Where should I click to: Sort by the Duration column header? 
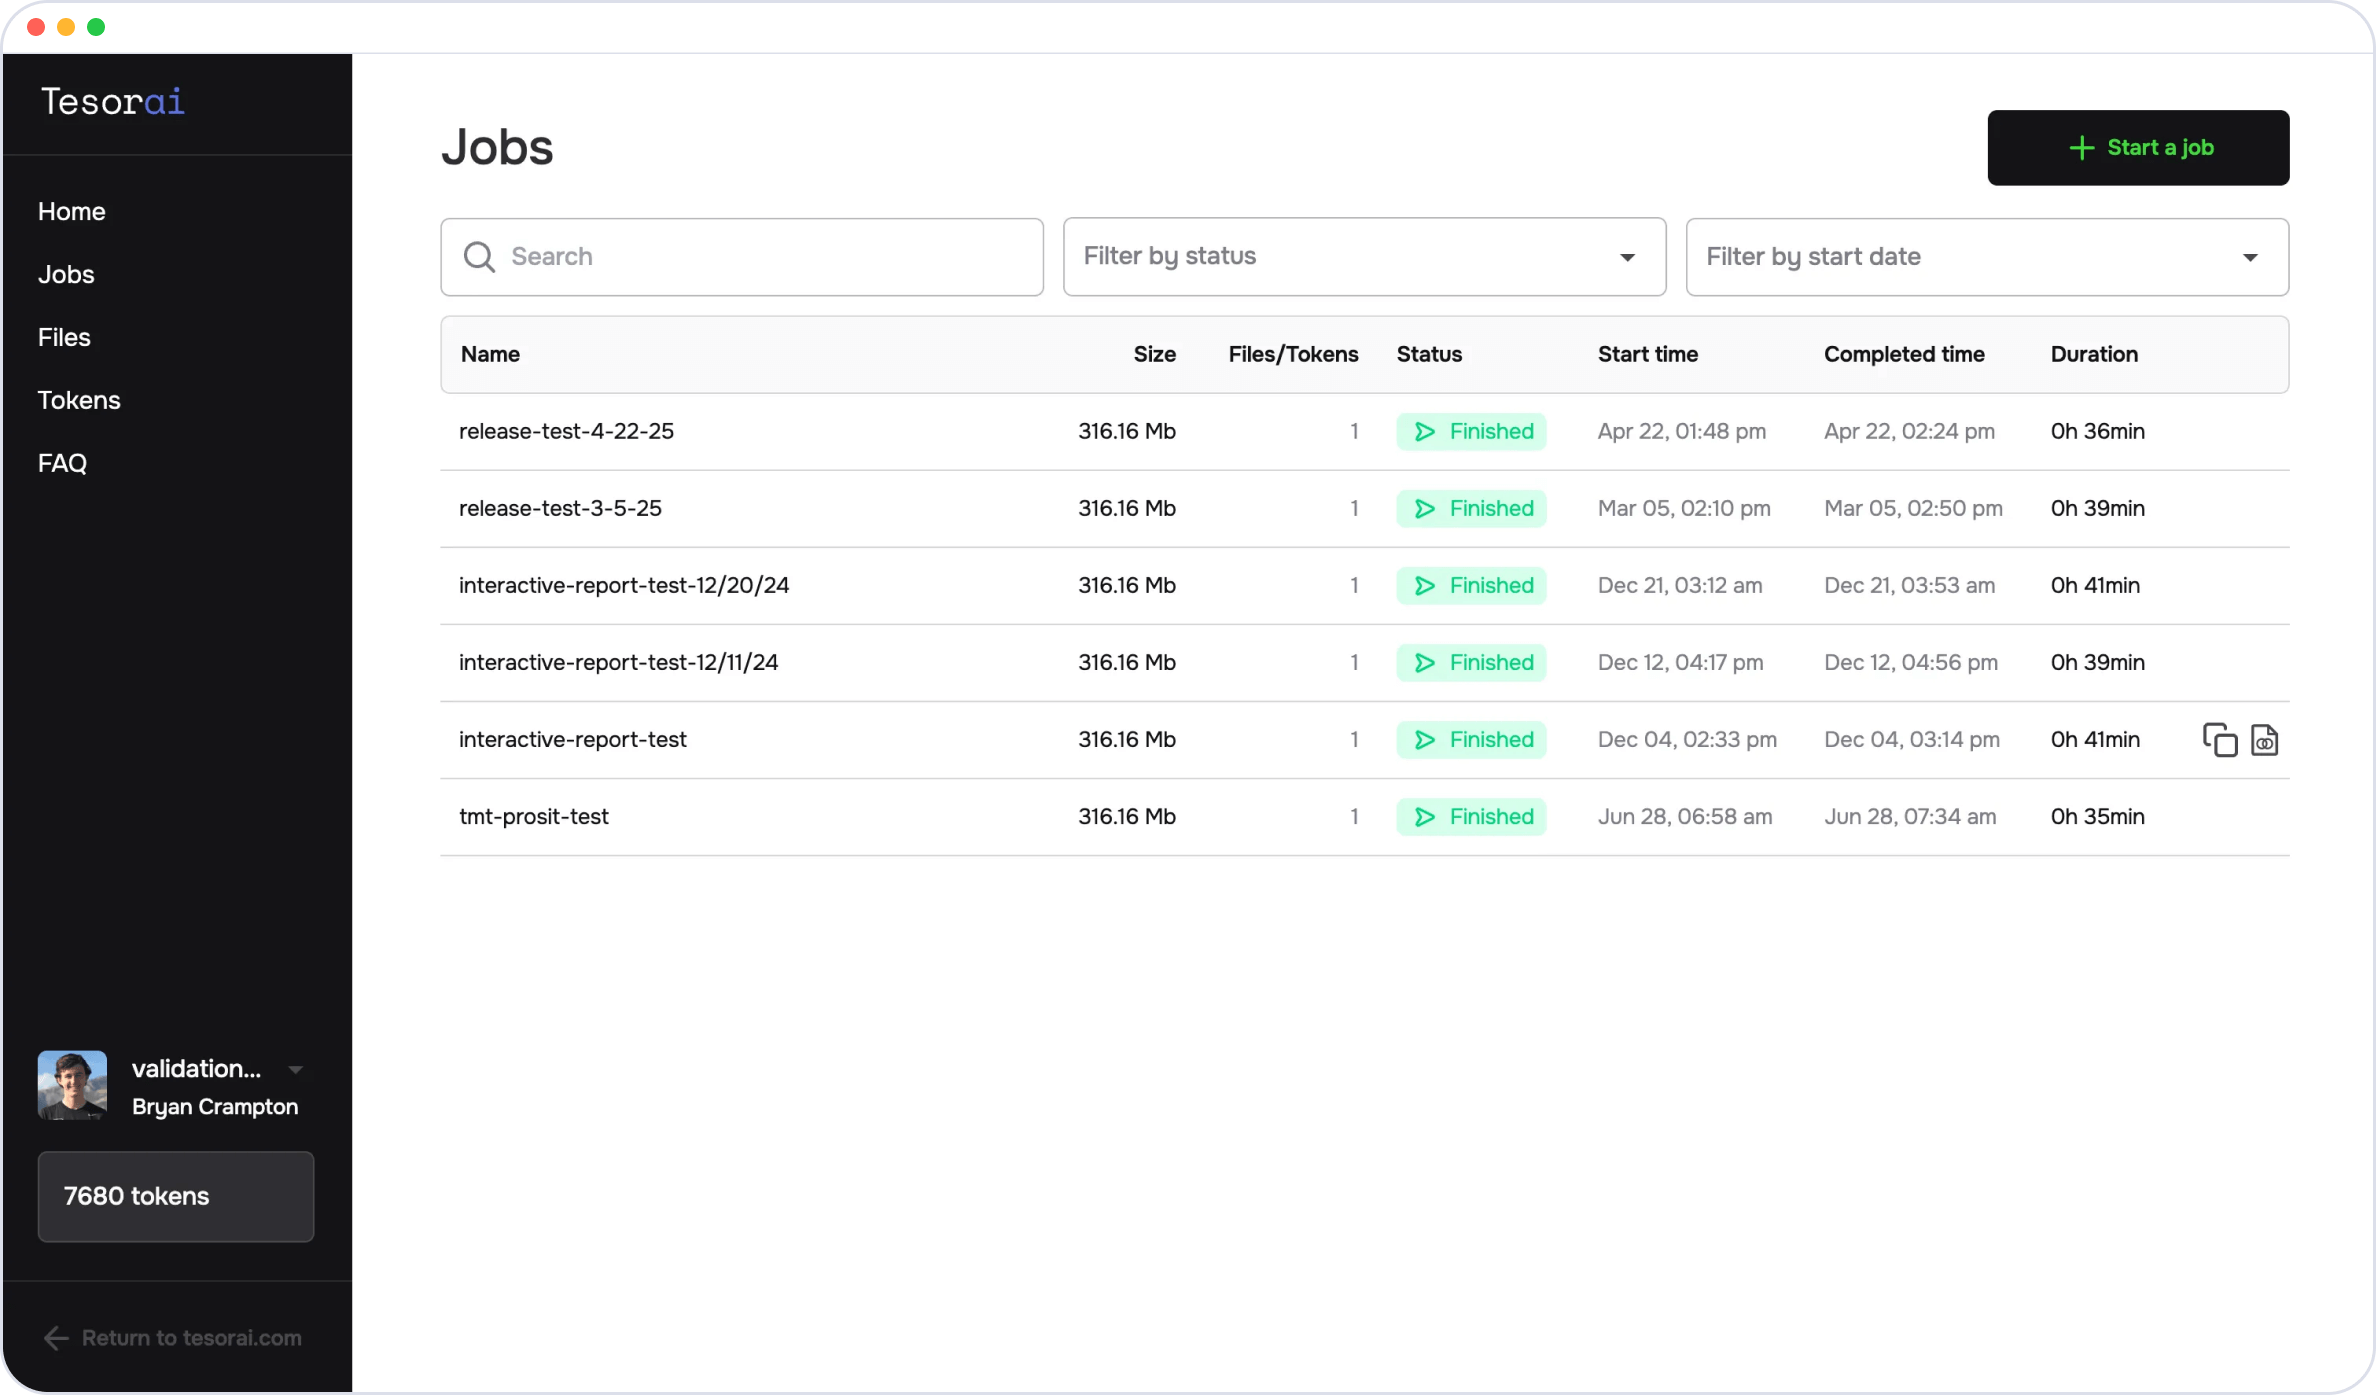[x=2094, y=354]
